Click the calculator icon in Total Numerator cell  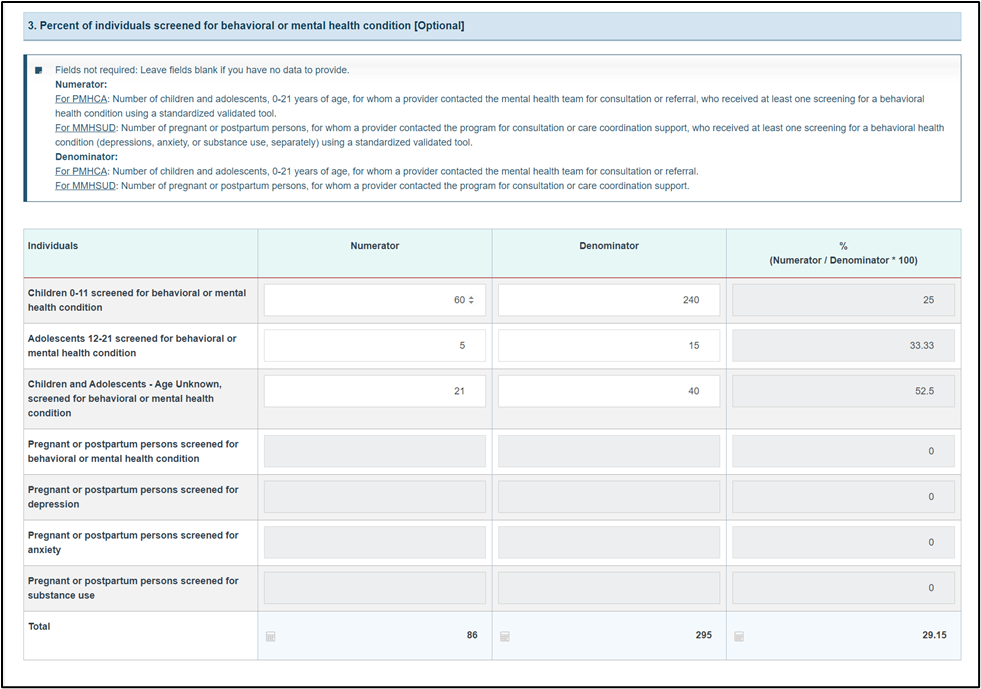click(270, 636)
